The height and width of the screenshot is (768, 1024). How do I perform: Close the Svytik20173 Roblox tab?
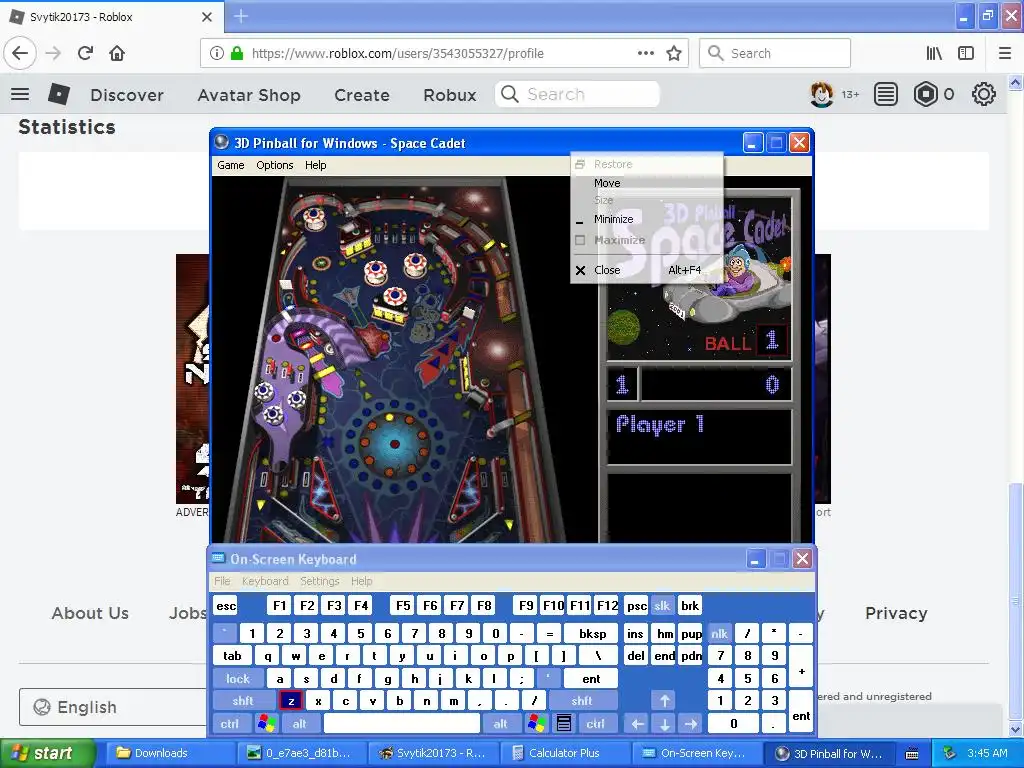(207, 17)
